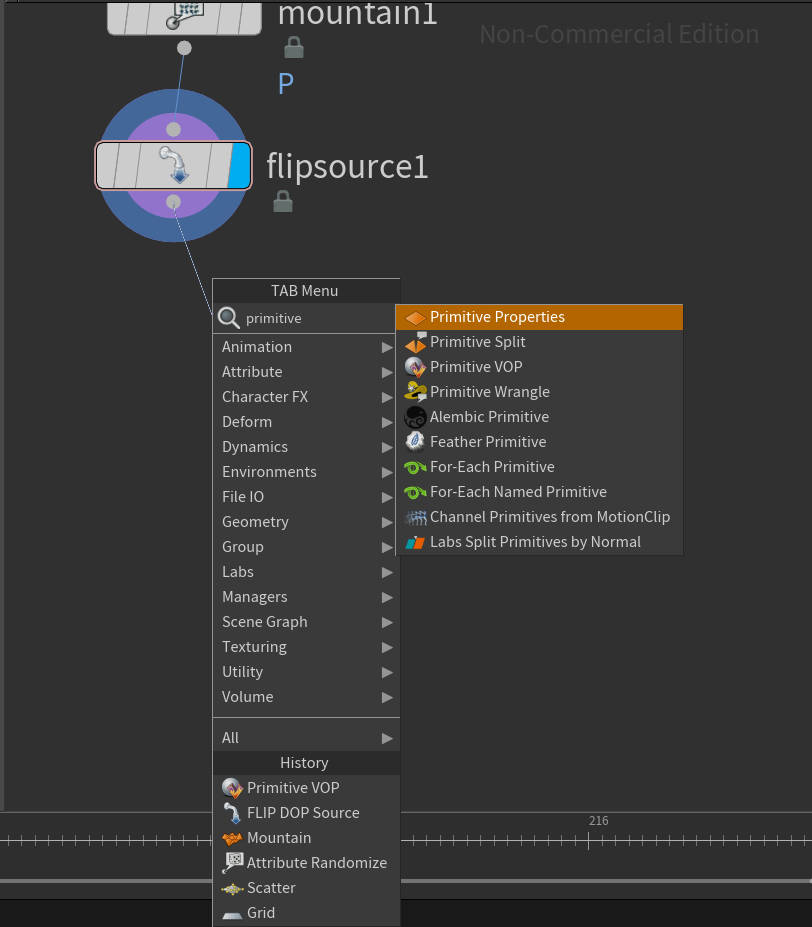Viewport: 812px width, 927px height.
Task: Select Primitive VOP from History icon
Action: [232, 788]
